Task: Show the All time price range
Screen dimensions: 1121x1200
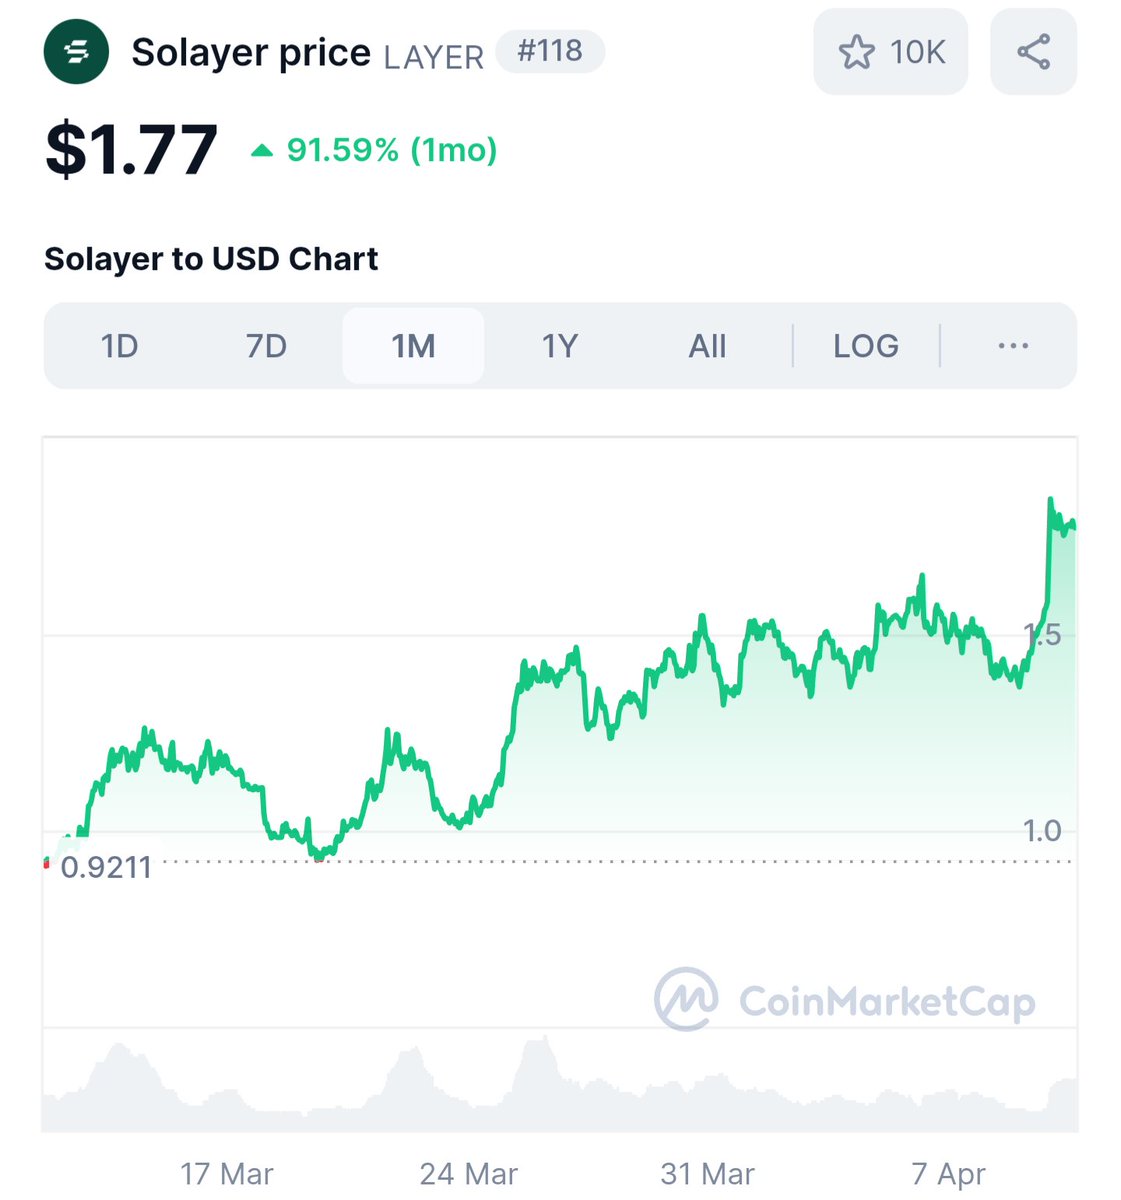Action: pos(707,346)
